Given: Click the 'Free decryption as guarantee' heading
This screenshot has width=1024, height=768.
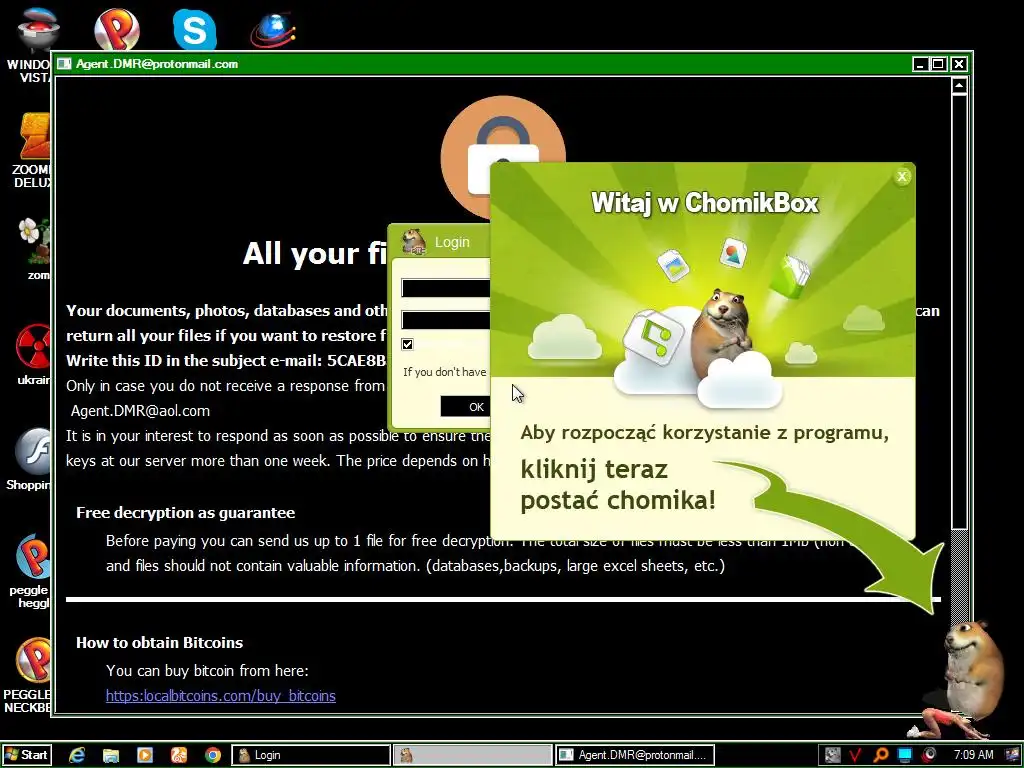Looking at the screenshot, I should point(185,513).
